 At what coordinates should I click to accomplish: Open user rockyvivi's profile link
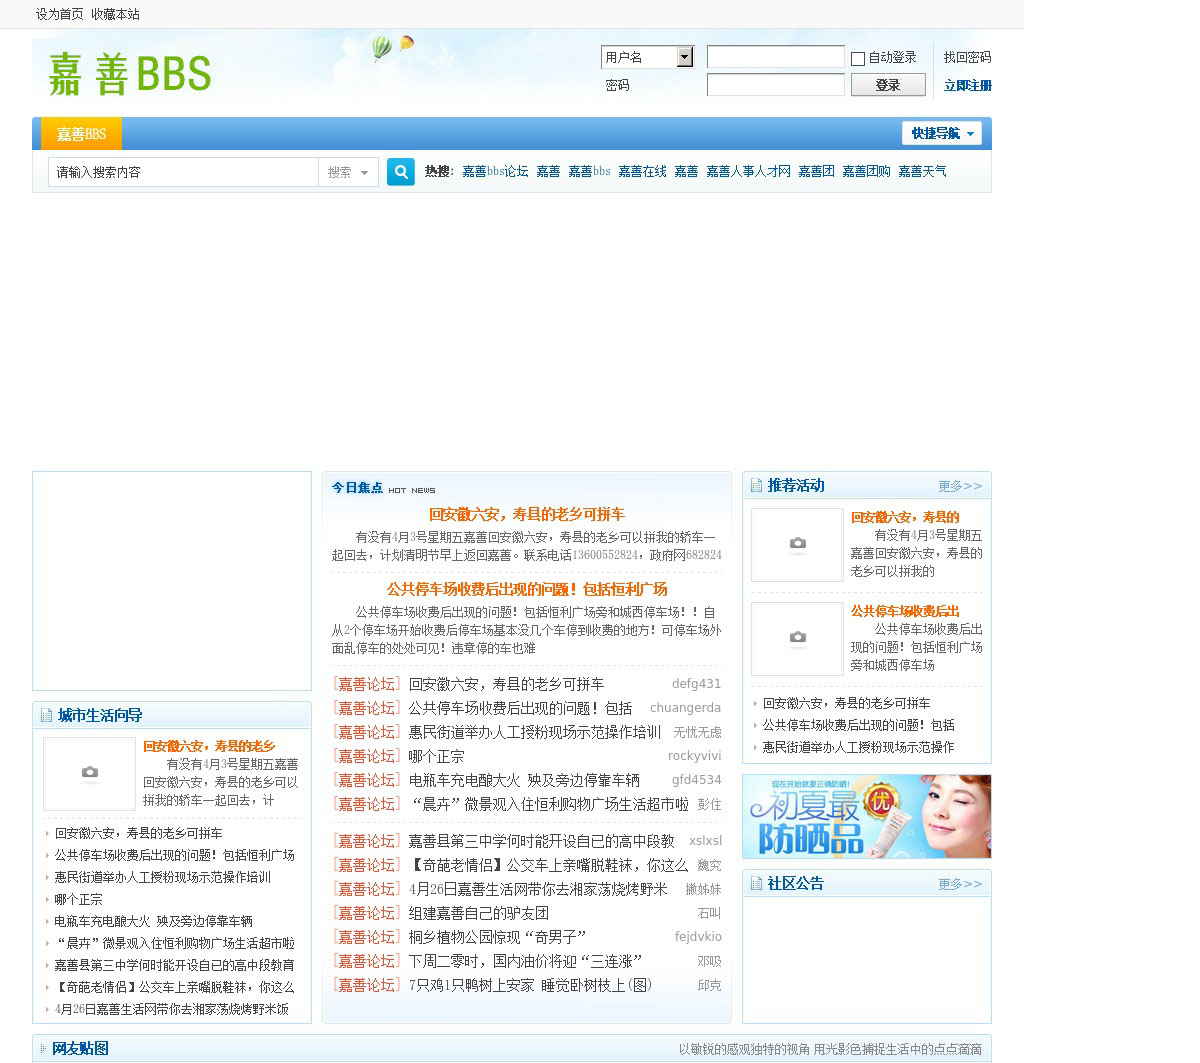[694, 756]
